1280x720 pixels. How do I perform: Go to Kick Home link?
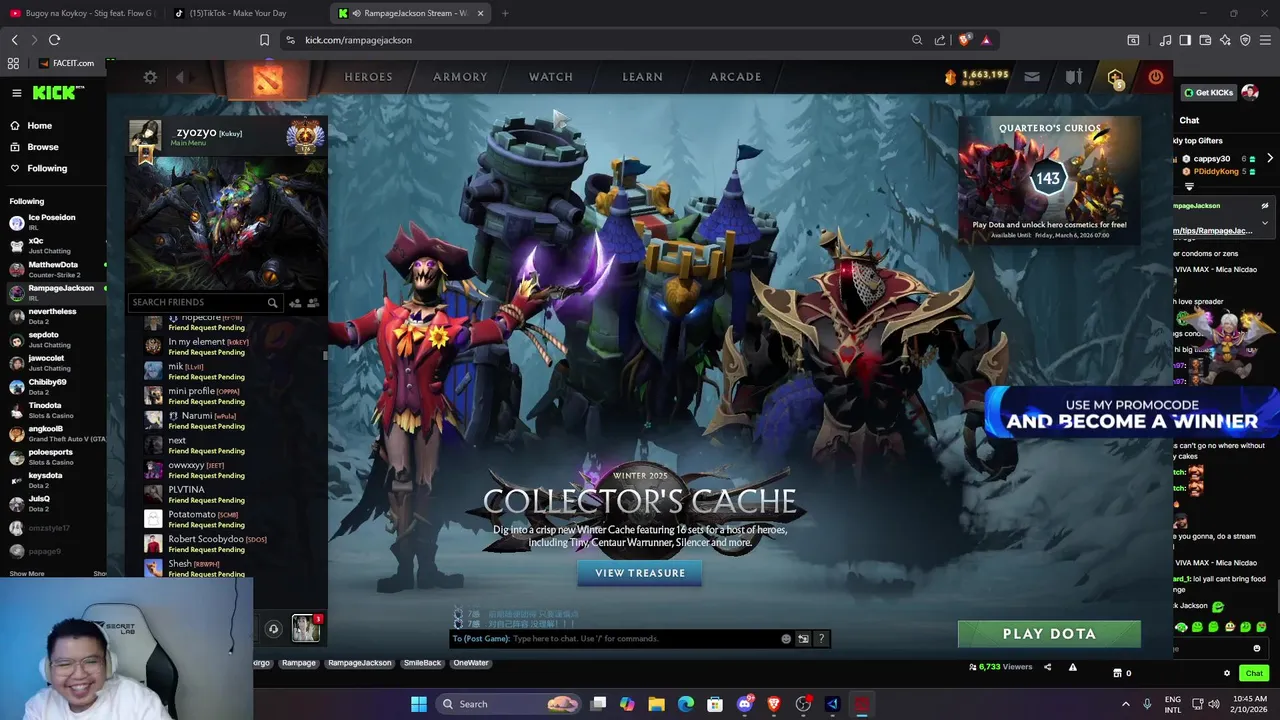(40, 125)
